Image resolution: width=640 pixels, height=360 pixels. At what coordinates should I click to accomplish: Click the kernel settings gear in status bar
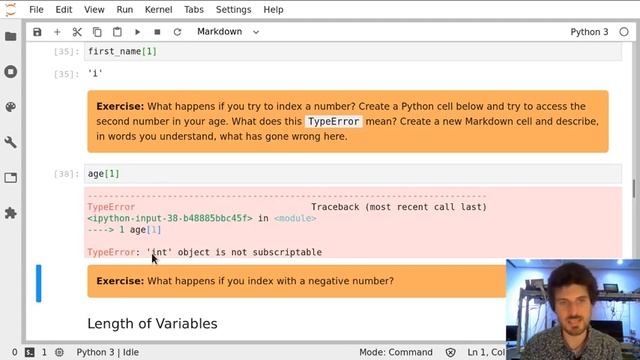coord(59,352)
